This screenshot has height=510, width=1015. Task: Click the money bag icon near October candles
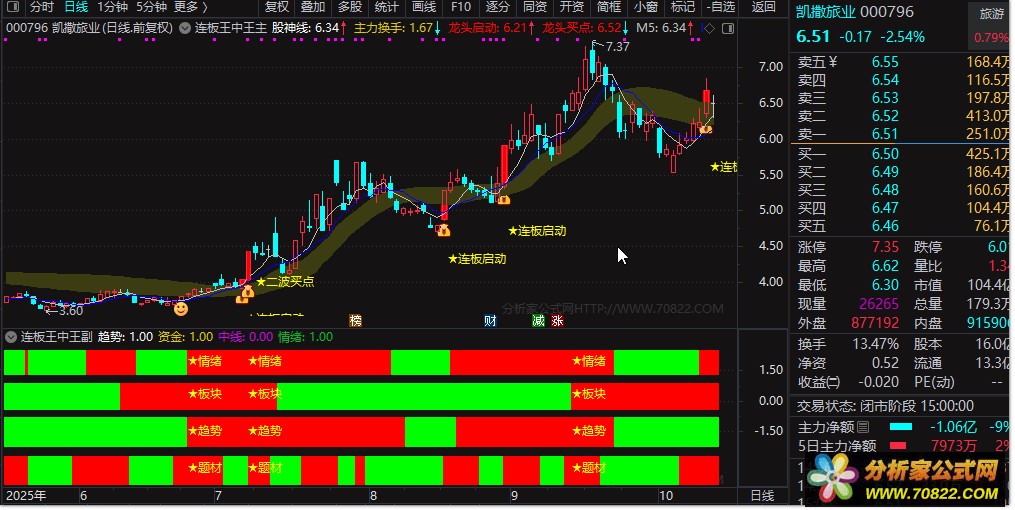tap(705, 129)
